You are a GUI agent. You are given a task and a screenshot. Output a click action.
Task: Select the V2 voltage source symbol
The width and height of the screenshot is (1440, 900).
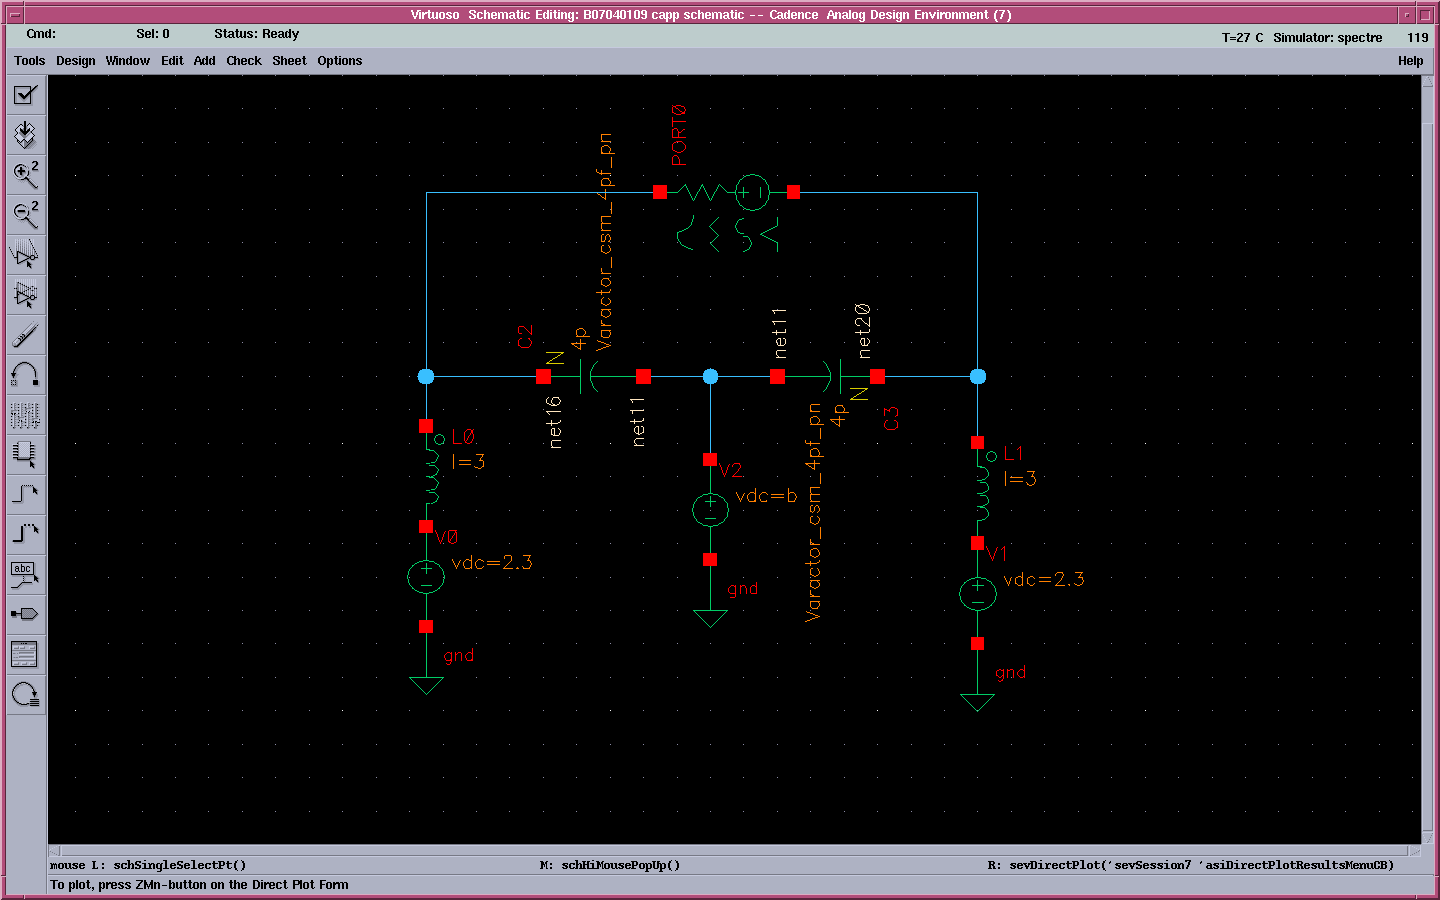pos(710,510)
